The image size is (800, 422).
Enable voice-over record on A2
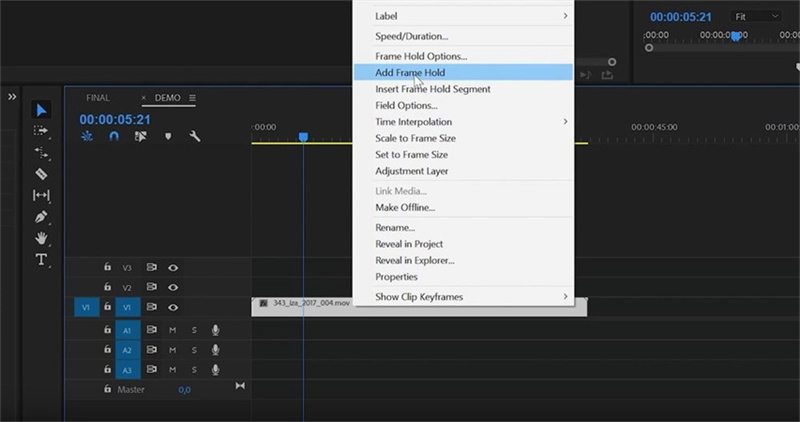coord(215,350)
